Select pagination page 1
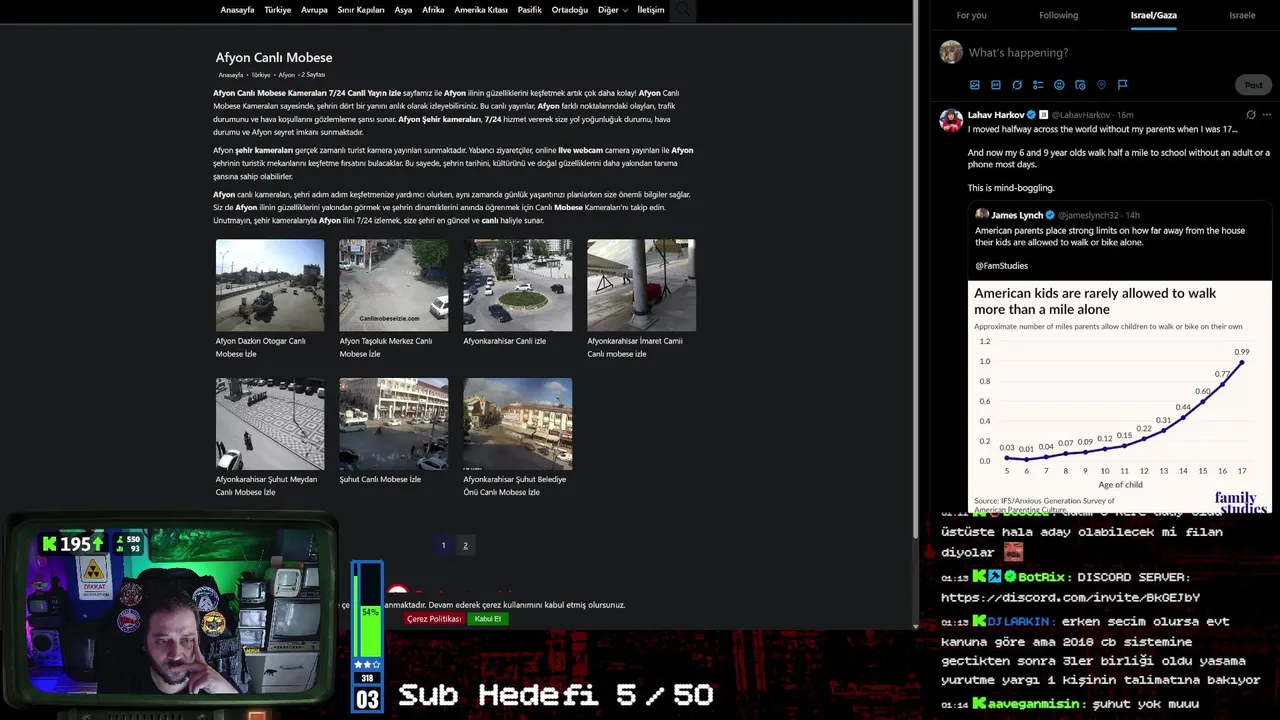Viewport: 1280px width, 720px height. (443, 545)
